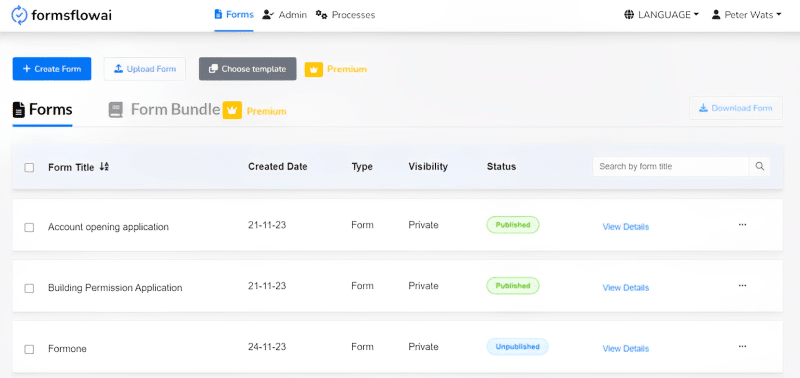The width and height of the screenshot is (800, 378).
Task: Open the Peter Wats user menu
Action: pyautogui.click(x=746, y=15)
